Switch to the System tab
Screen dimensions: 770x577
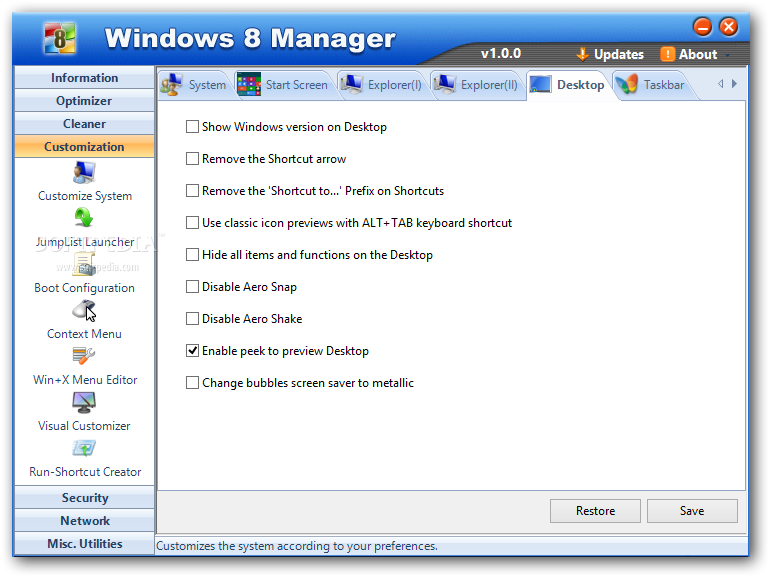point(194,84)
